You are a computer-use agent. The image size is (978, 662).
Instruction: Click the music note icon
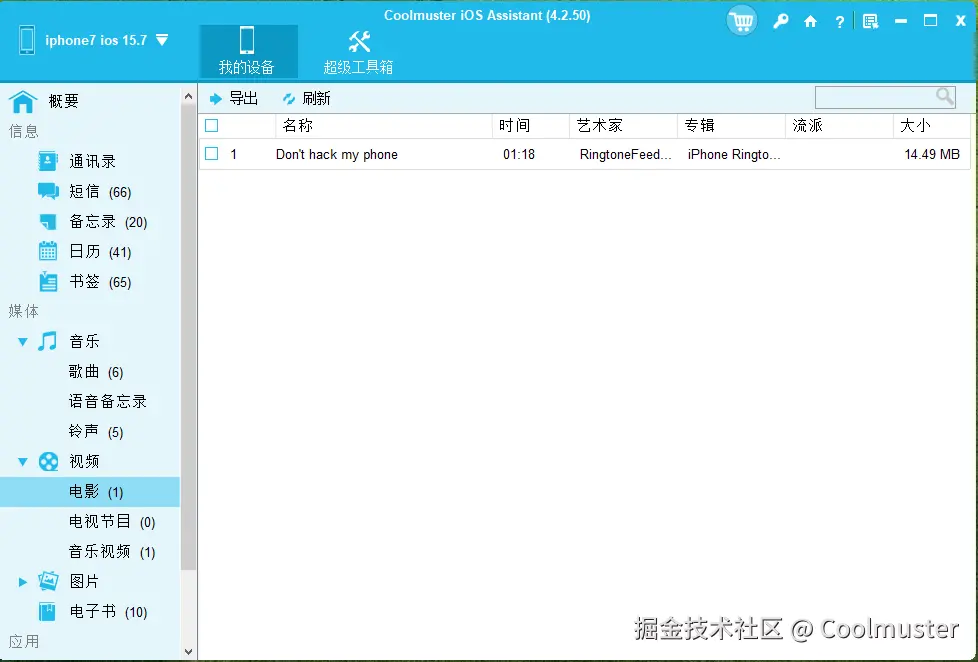point(47,341)
